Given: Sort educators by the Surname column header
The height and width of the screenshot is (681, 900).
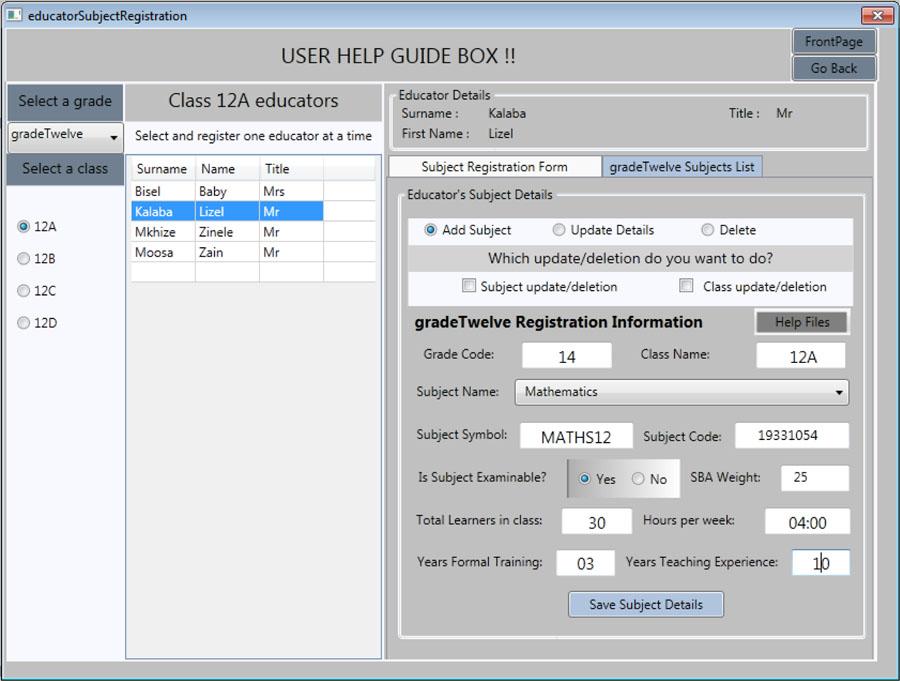Looking at the screenshot, I should [162, 169].
